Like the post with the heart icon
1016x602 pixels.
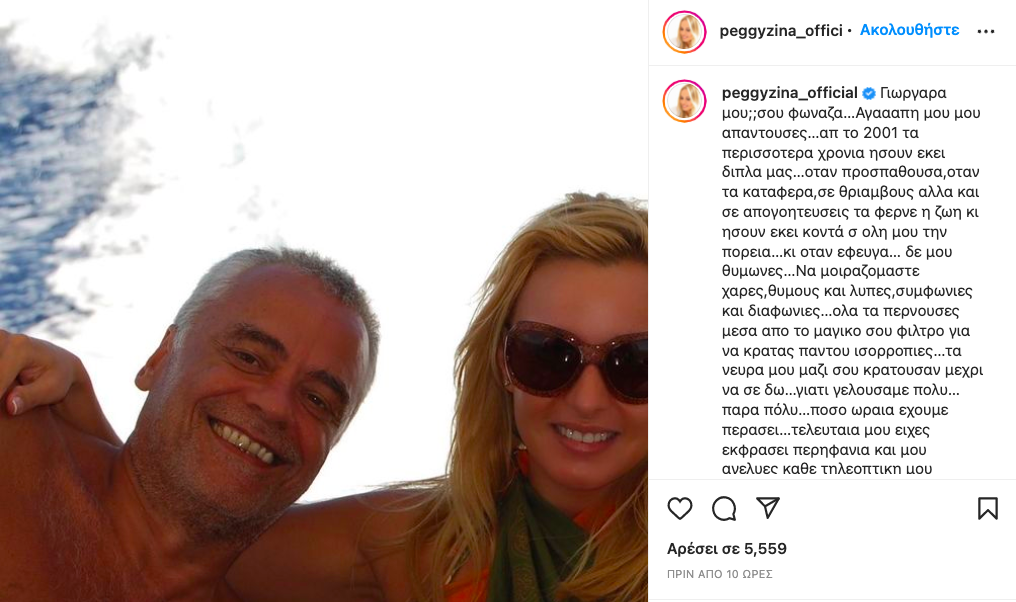click(x=680, y=509)
